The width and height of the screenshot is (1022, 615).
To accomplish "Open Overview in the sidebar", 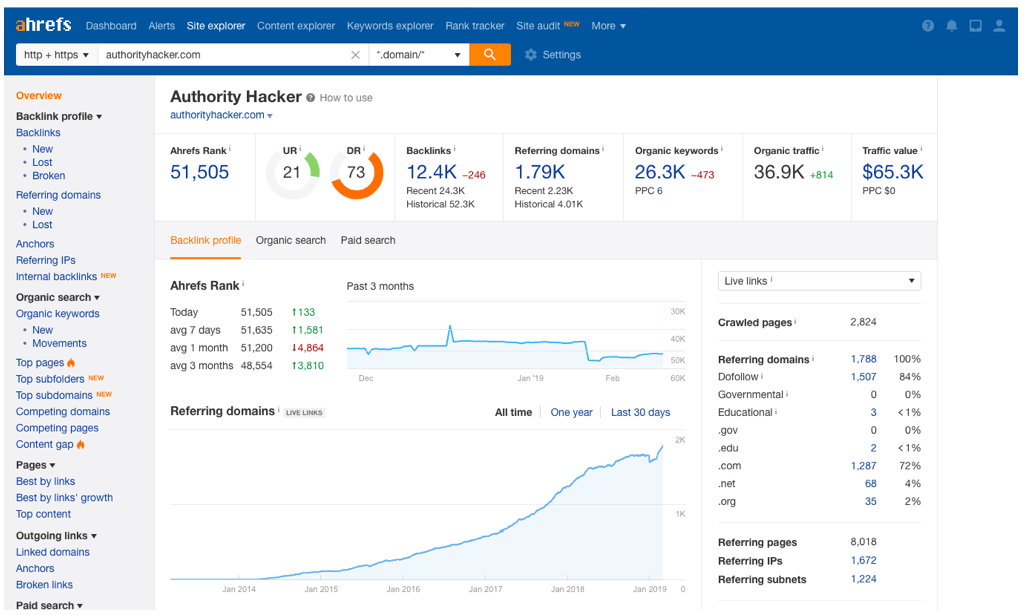I will [38, 96].
